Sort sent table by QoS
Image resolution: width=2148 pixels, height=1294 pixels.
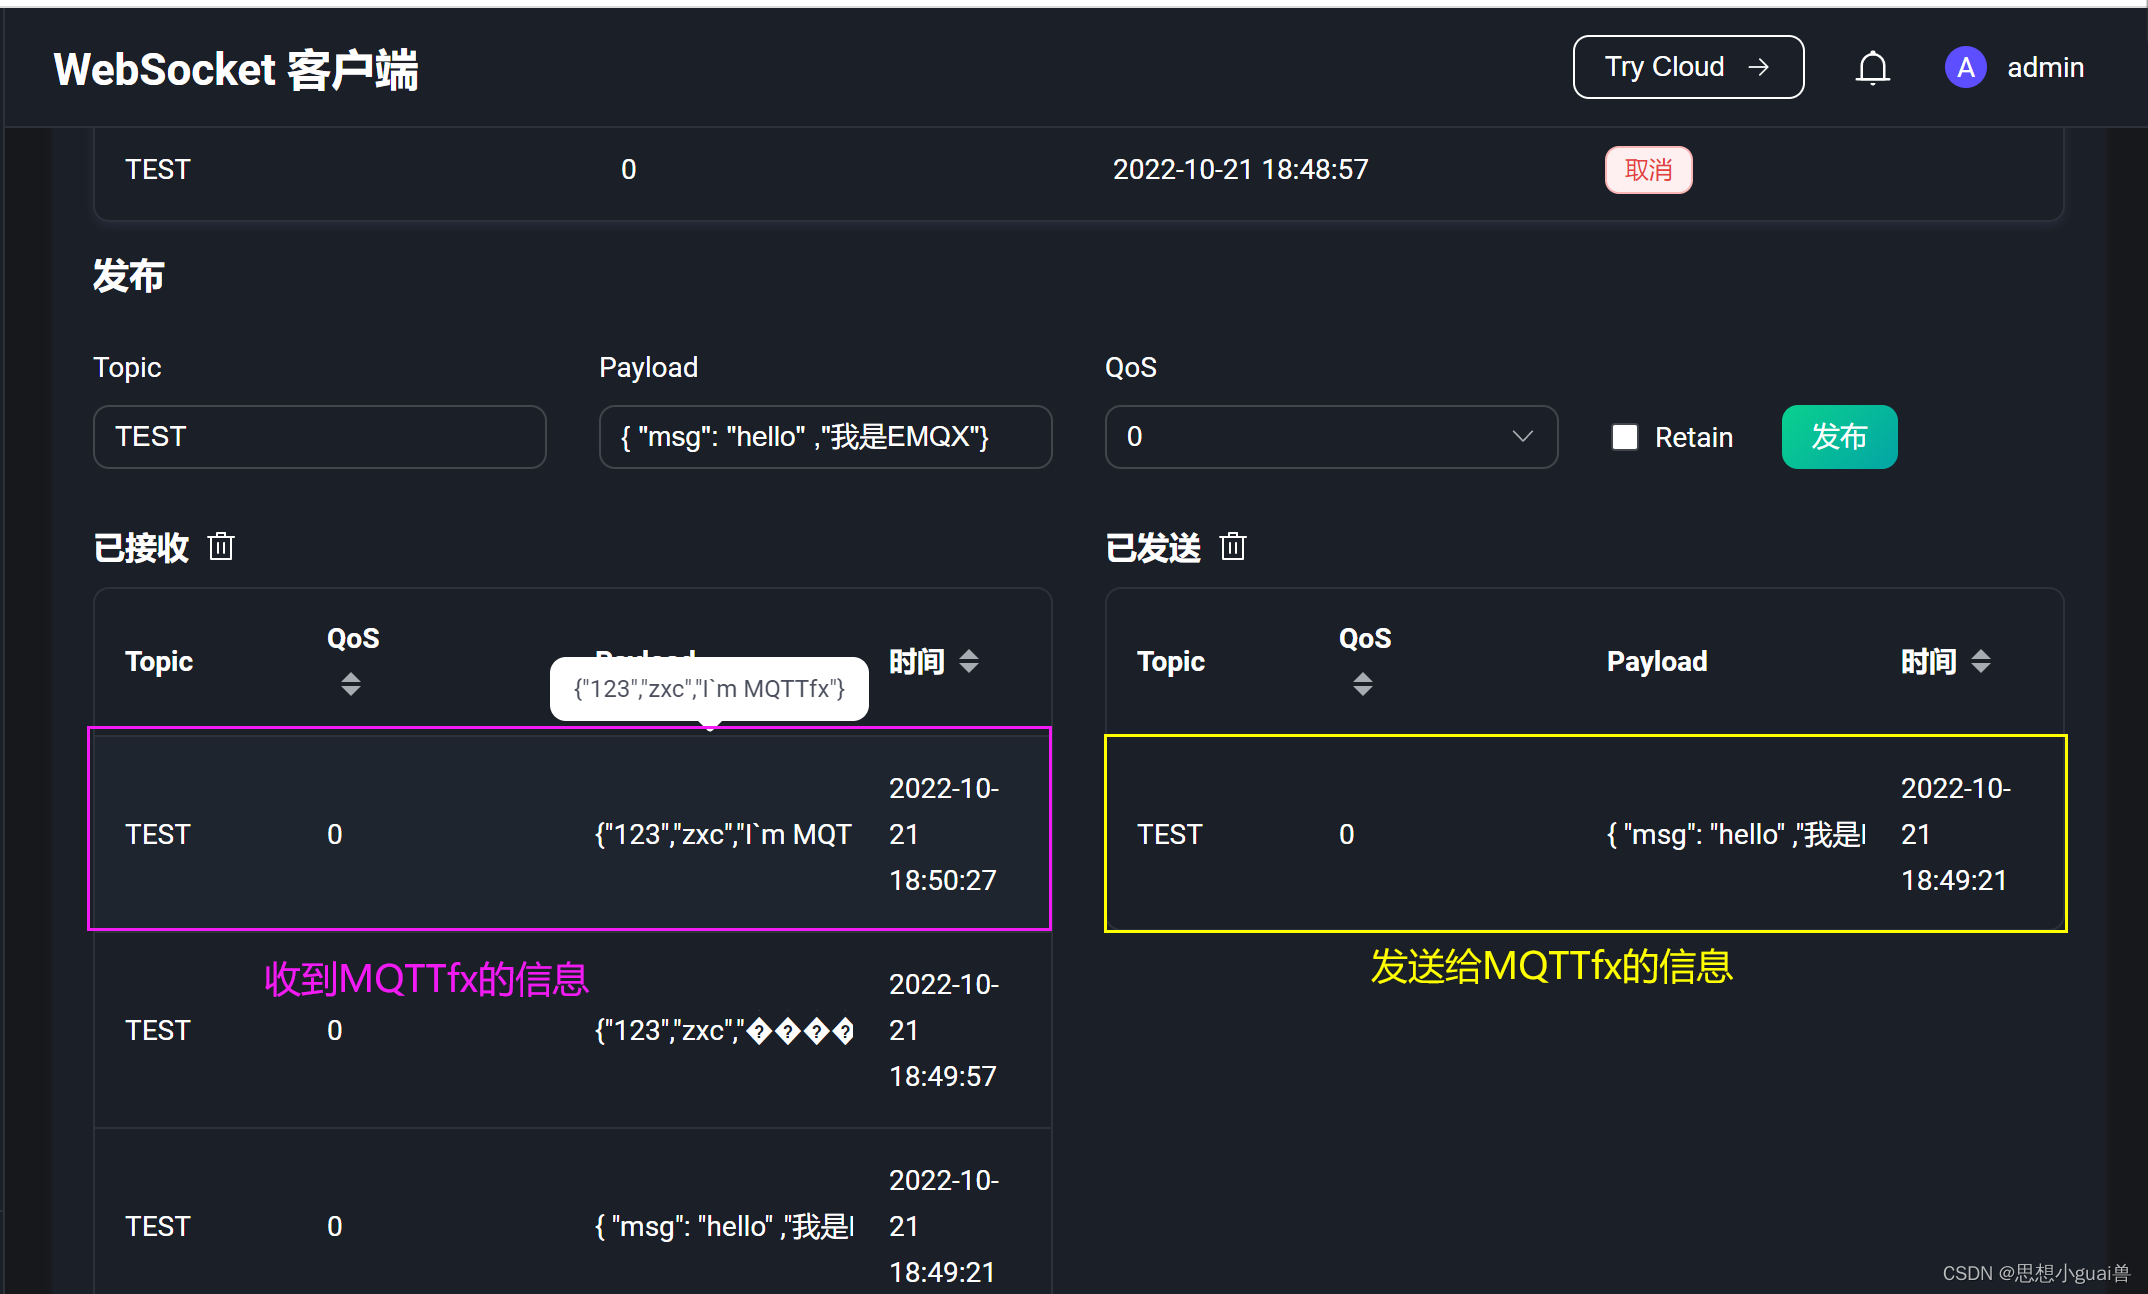click(x=1362, y=684)
